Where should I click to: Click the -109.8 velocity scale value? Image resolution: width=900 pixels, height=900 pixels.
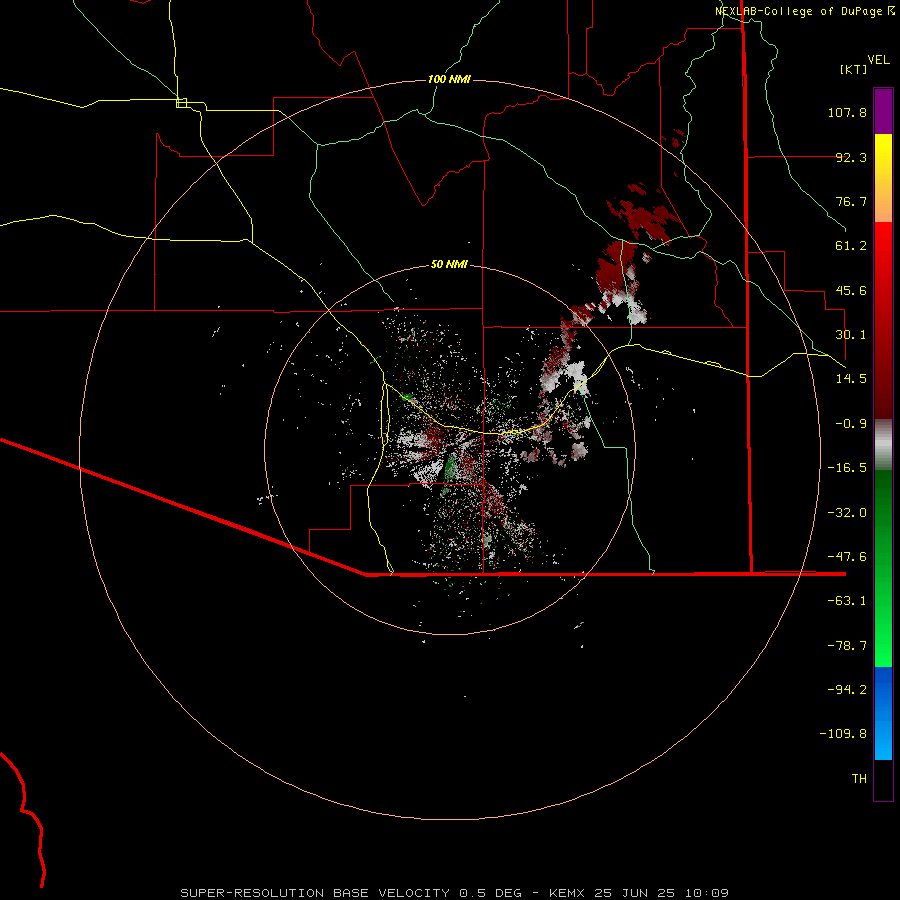pos(843,734)
